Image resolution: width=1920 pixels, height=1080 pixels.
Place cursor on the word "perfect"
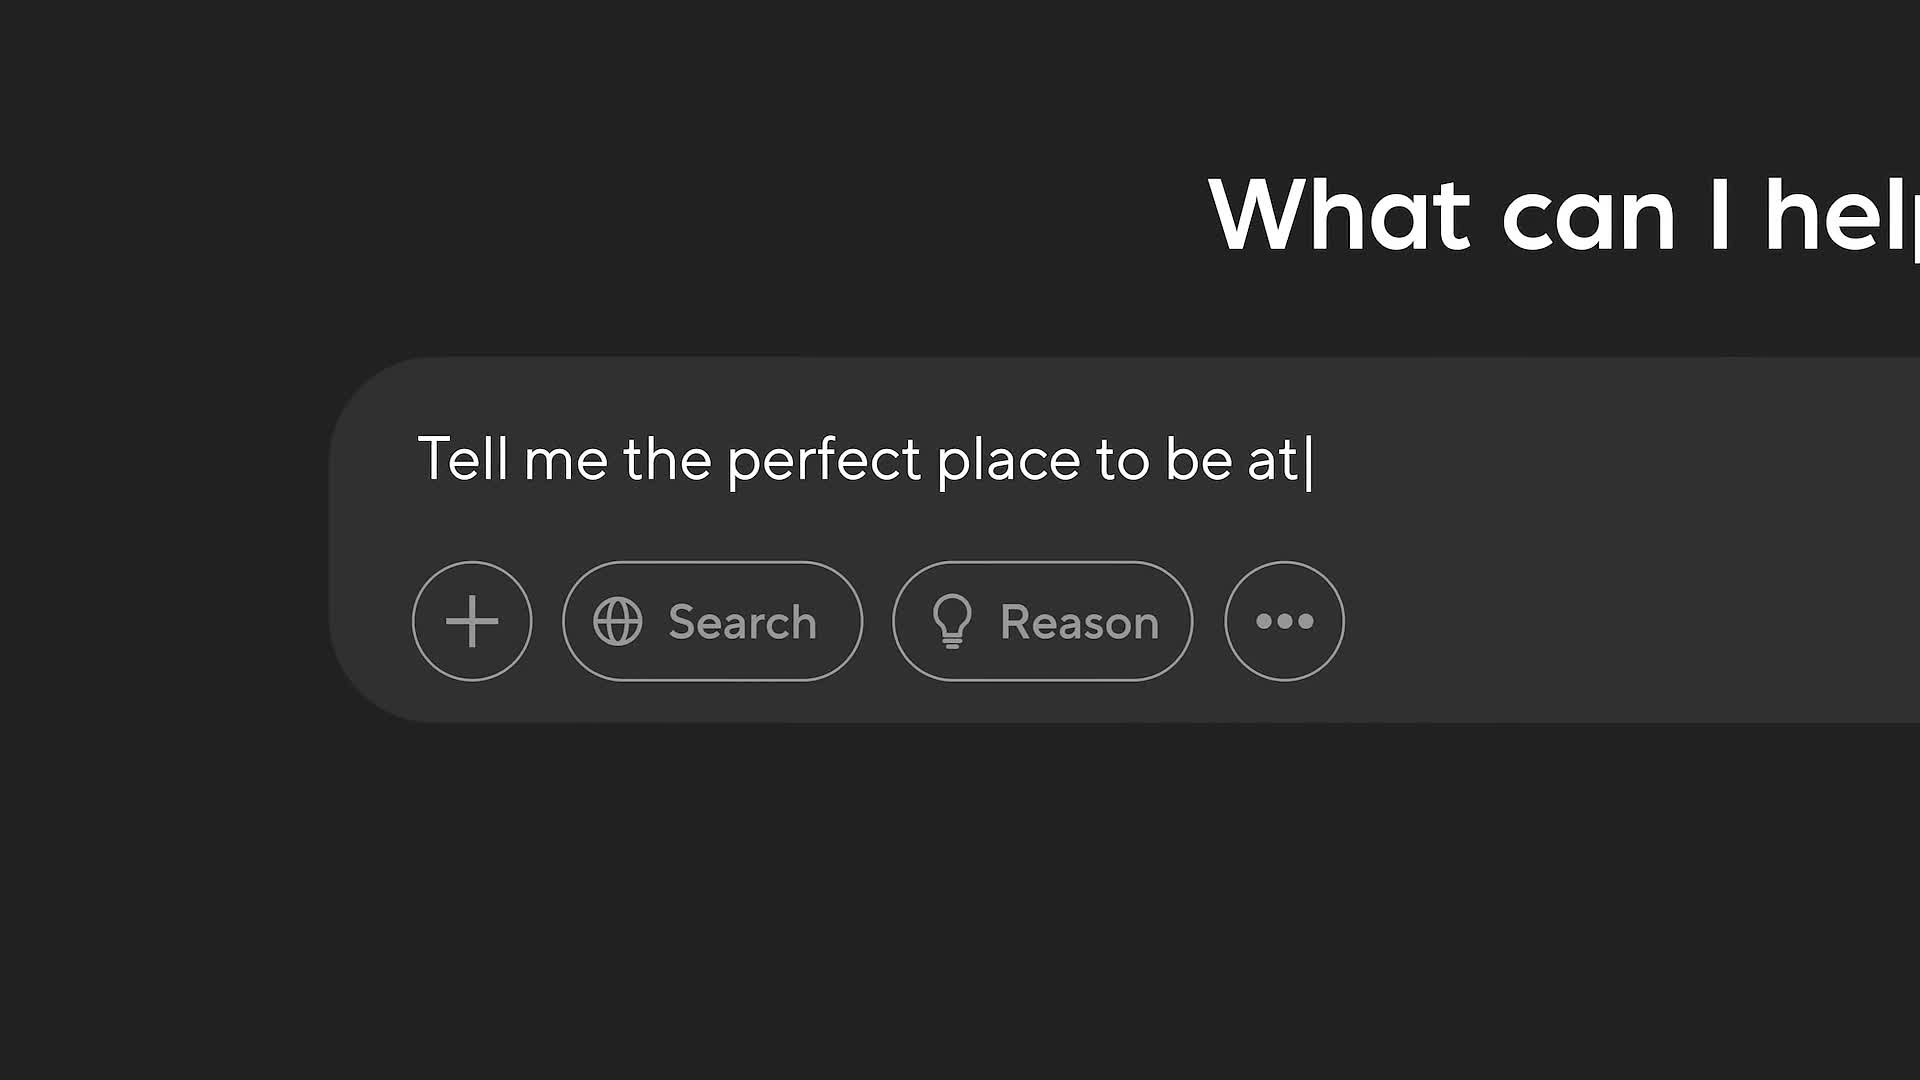click(823, 460)
